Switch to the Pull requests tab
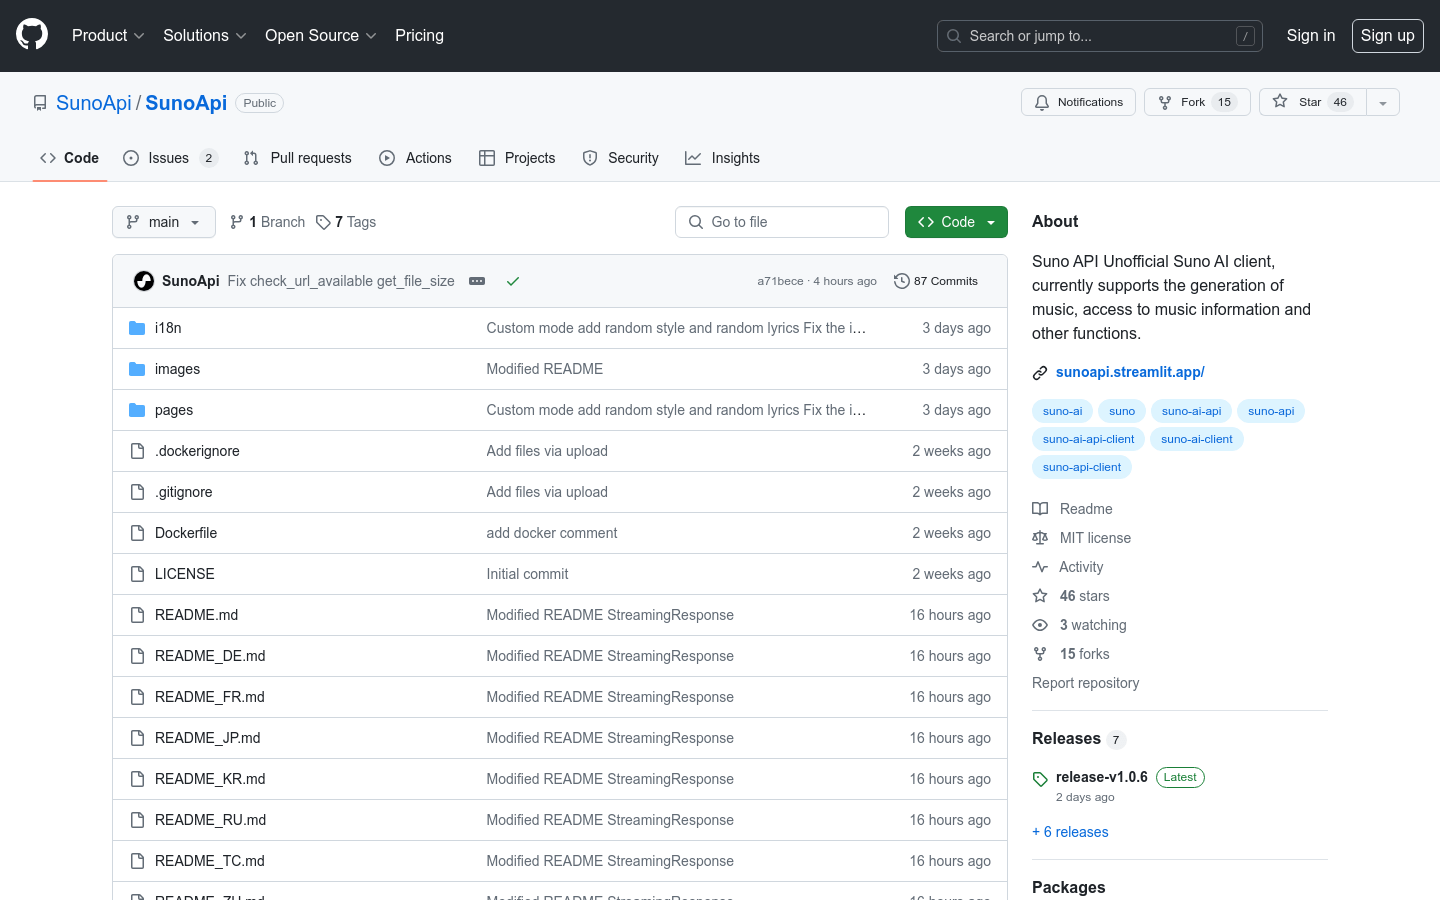The image size is (1440, 900). click(x=298, y=158)
